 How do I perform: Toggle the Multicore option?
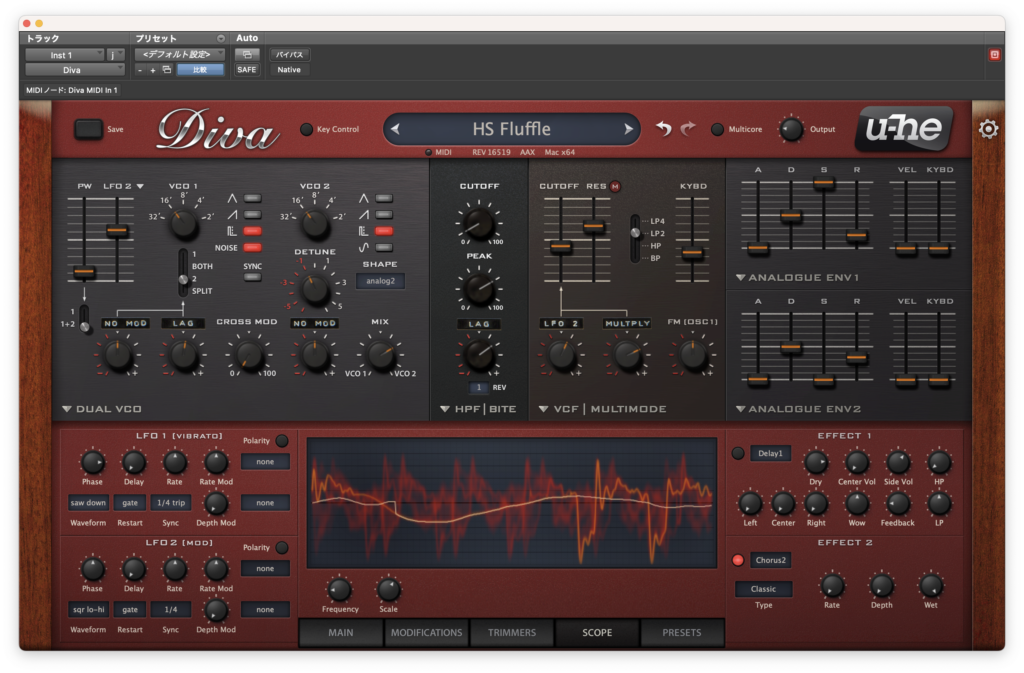click(x=717, y=129)
